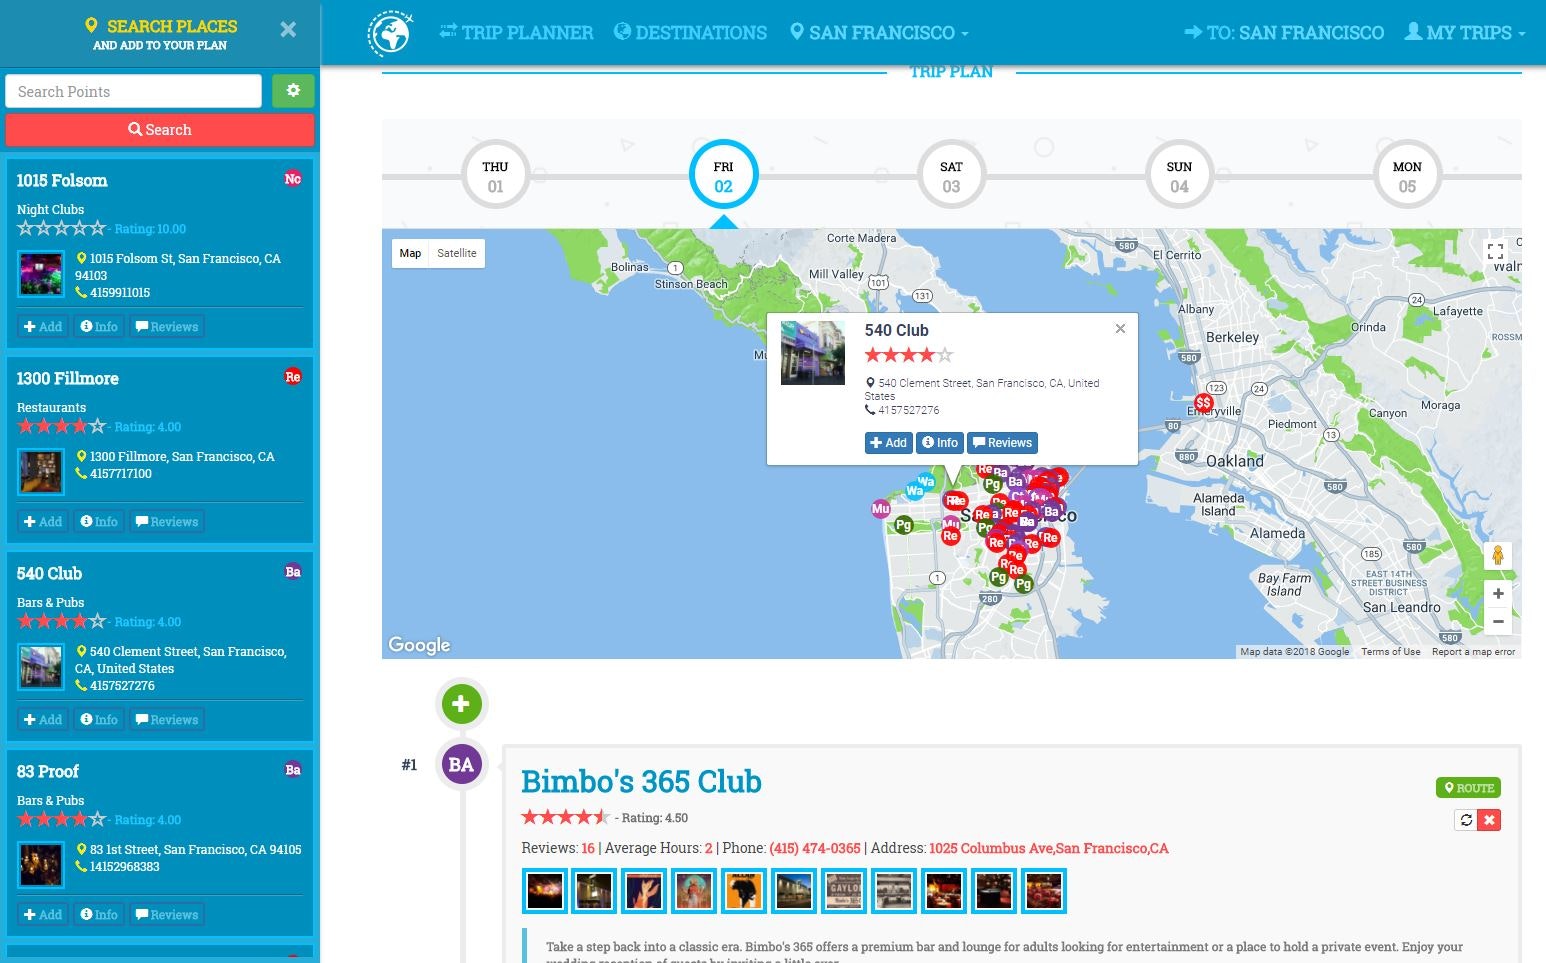Open Info for 1015 Folsom
The image size is (1546, 963).
(x=99, y=327)
